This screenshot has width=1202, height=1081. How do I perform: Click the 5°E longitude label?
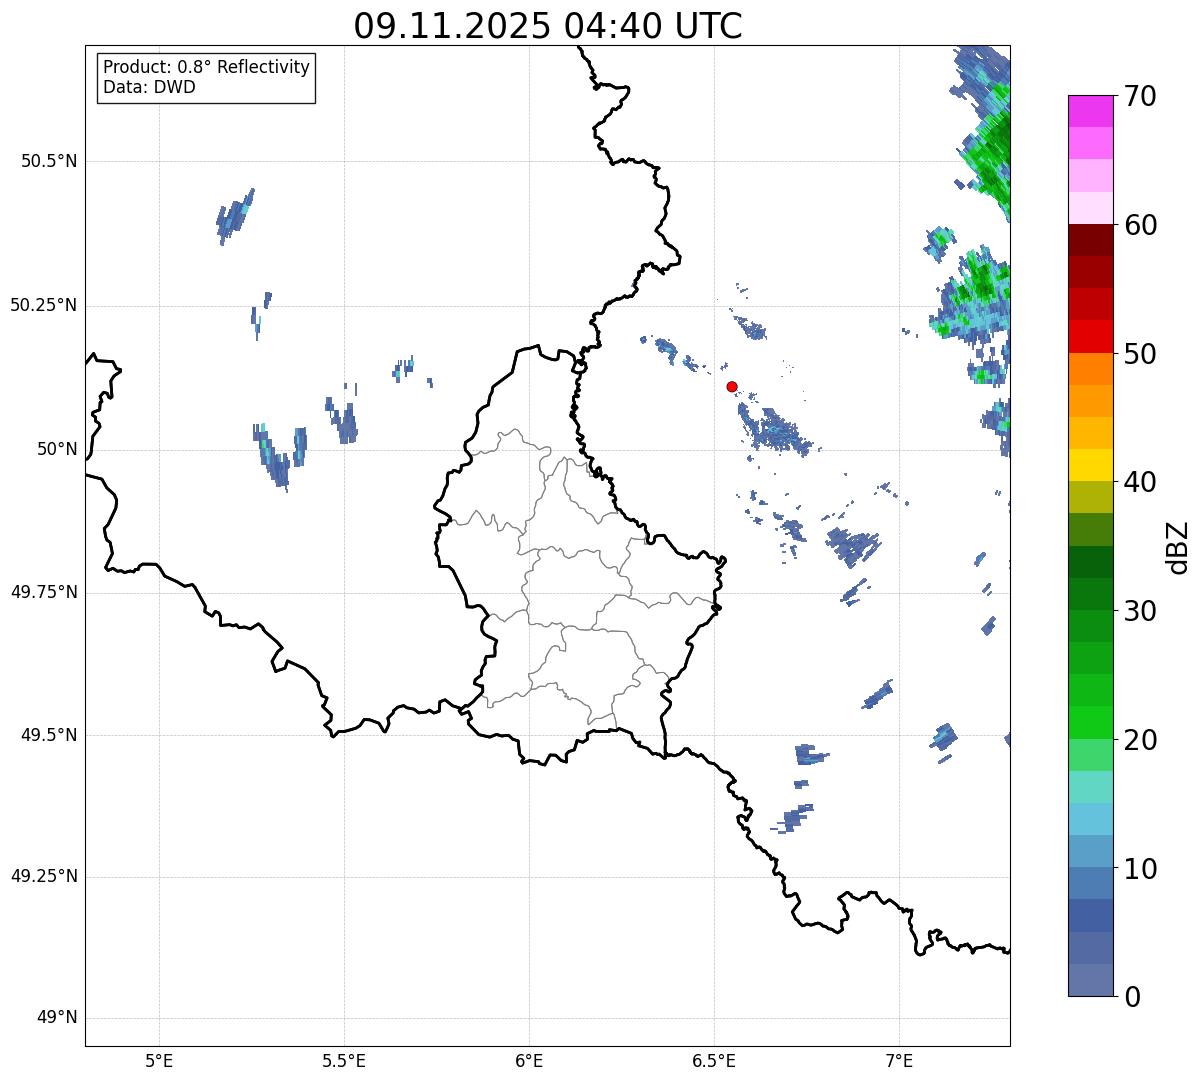[x=159, y=1060]
